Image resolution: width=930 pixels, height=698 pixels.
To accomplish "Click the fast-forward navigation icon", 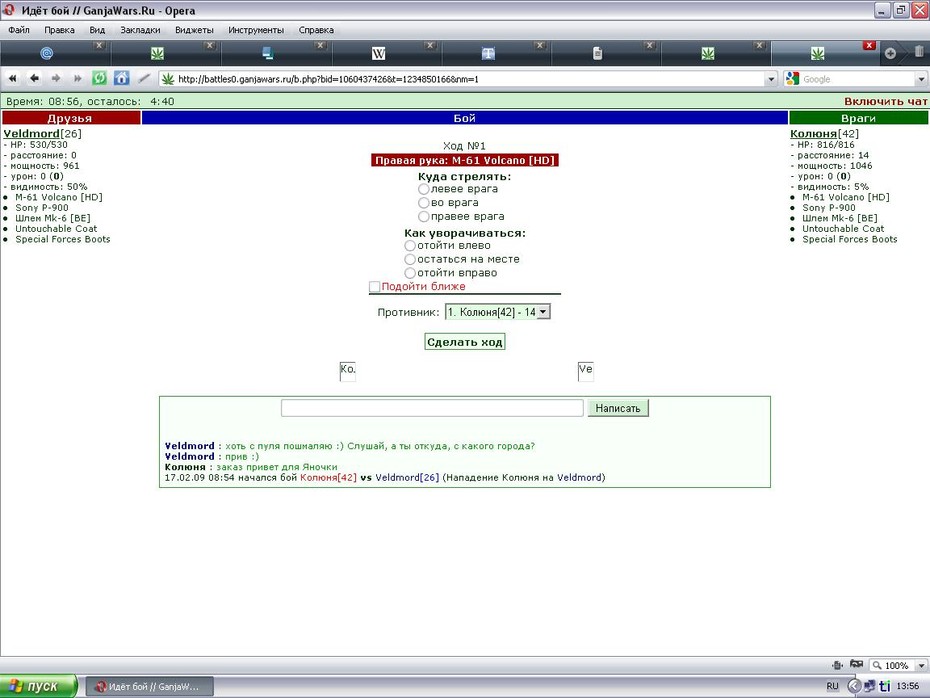I will coord(77,78).
